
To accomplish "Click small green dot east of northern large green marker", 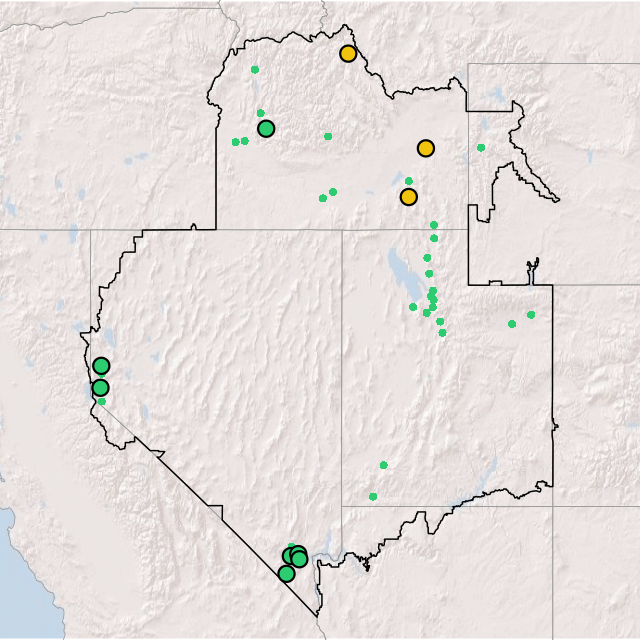I will tap(328, 137).
